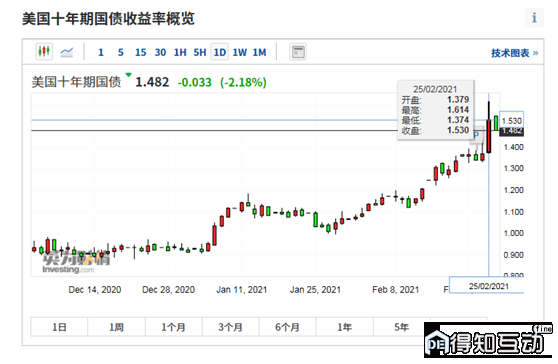Choose the 5H interval
The width and height of the screenshot is (558, 364).
point(200,53)
